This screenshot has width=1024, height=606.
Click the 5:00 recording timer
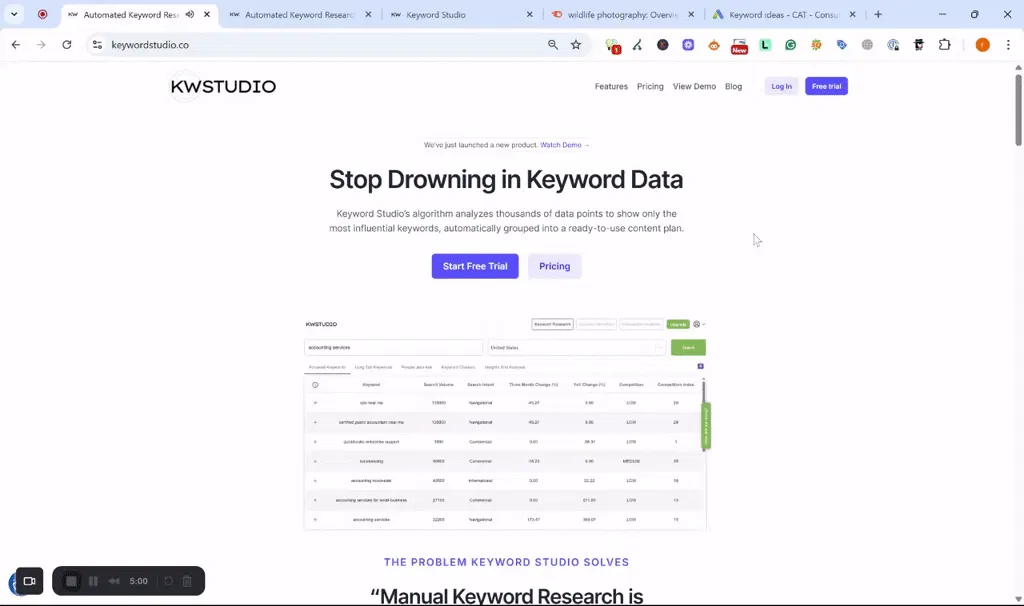pos(138,581)
